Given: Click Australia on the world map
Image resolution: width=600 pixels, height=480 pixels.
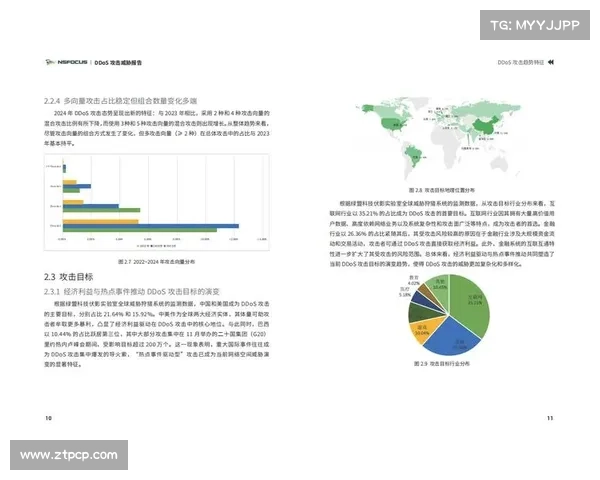Looking at the screenshot, I should 501,163.
